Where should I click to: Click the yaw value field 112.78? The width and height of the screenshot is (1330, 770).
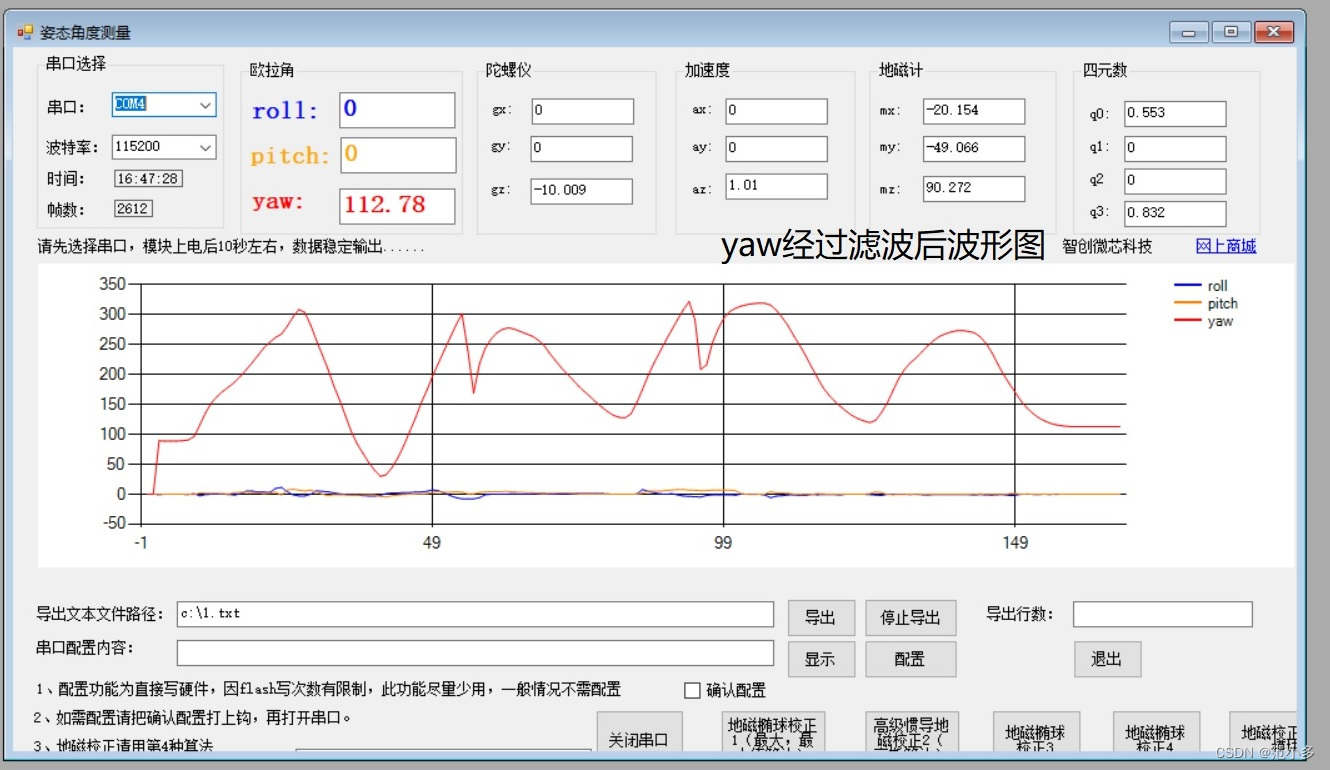point(398,206)
